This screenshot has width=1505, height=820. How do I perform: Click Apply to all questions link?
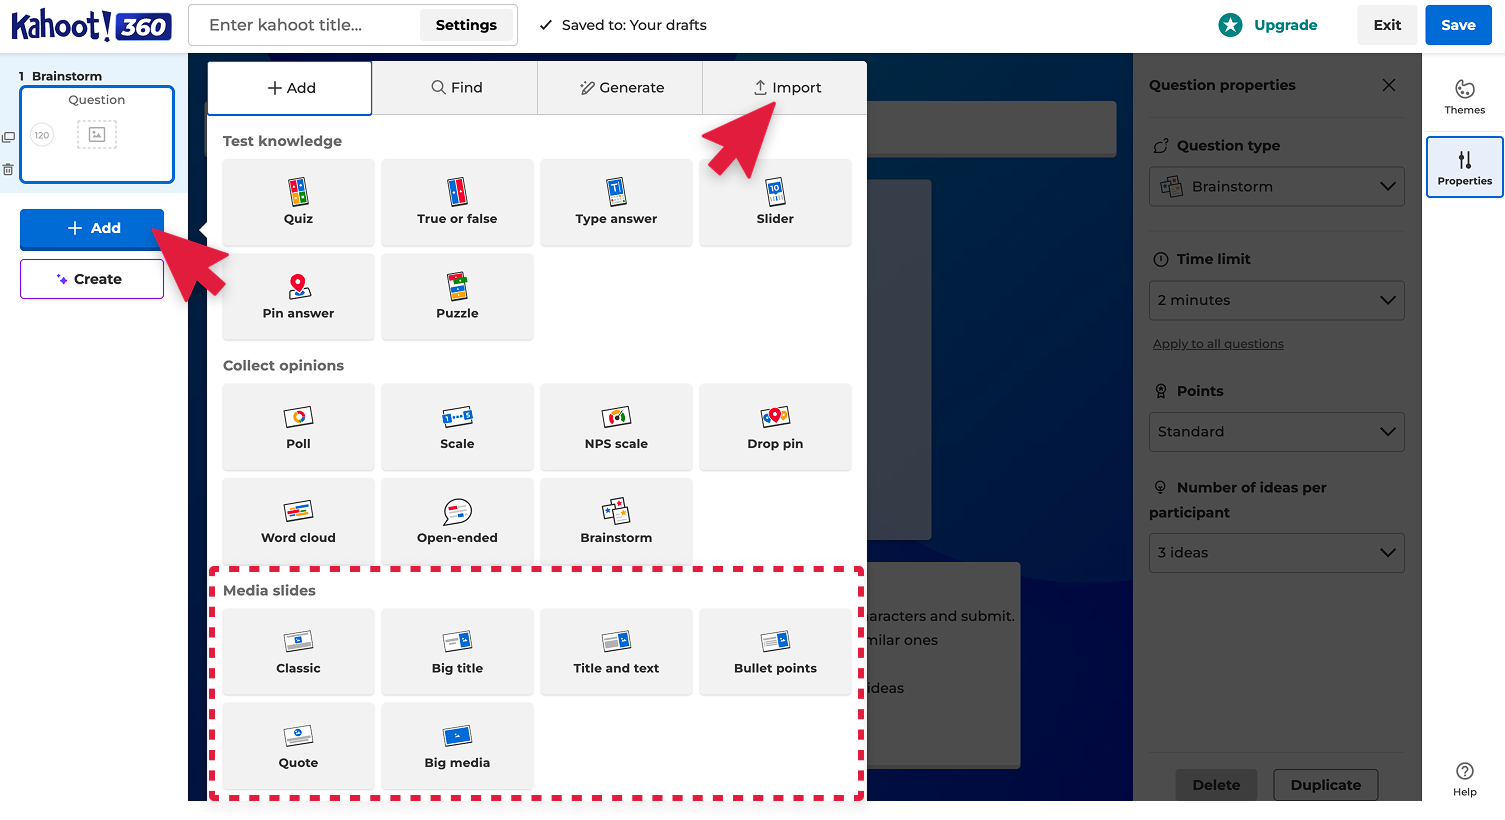tap(1218, 344)
